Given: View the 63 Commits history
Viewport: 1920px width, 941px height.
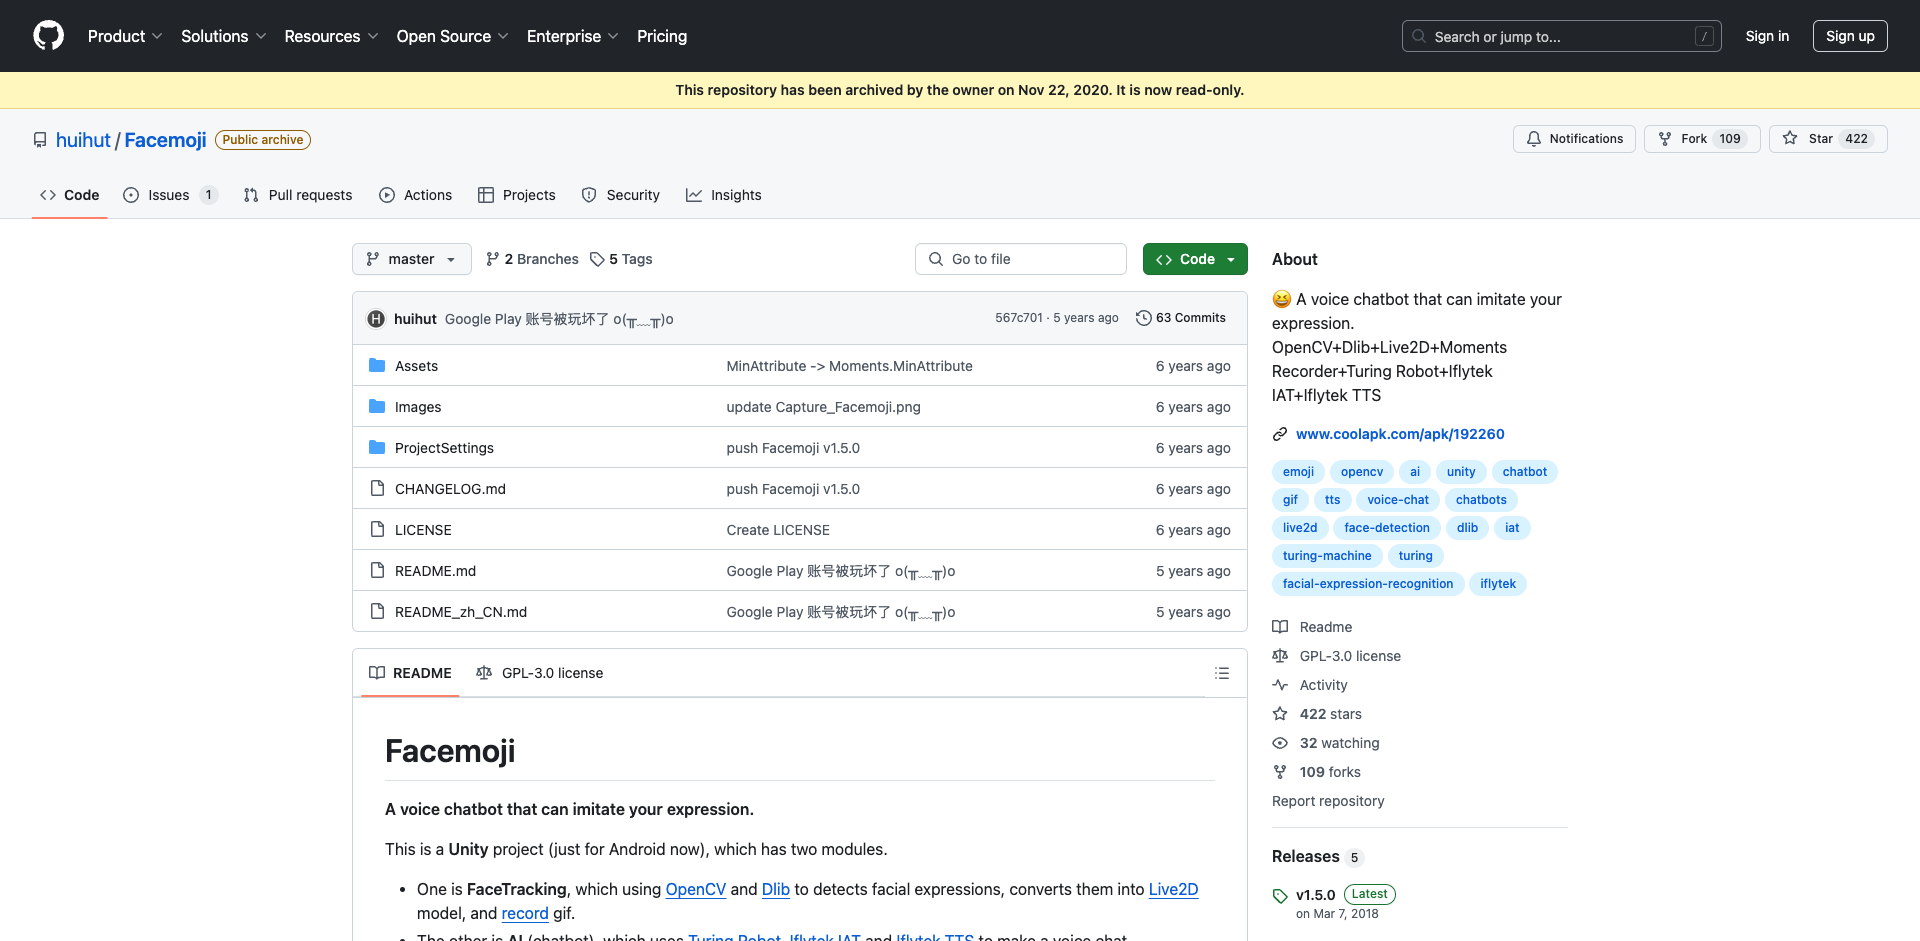Looking at the screenshot, I should pyautogui.click(x=1181, y=318).
